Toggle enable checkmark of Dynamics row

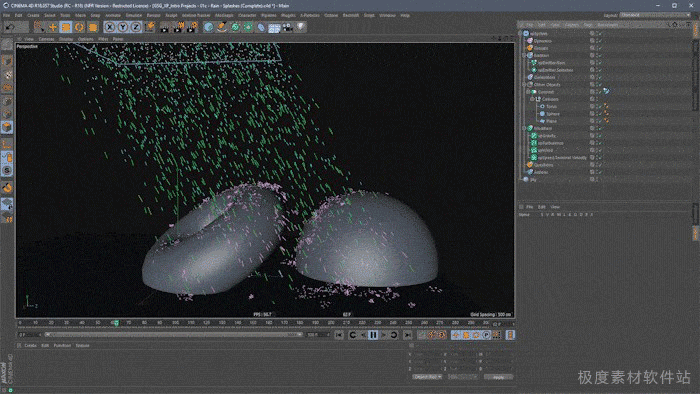[x=600, y=41]
